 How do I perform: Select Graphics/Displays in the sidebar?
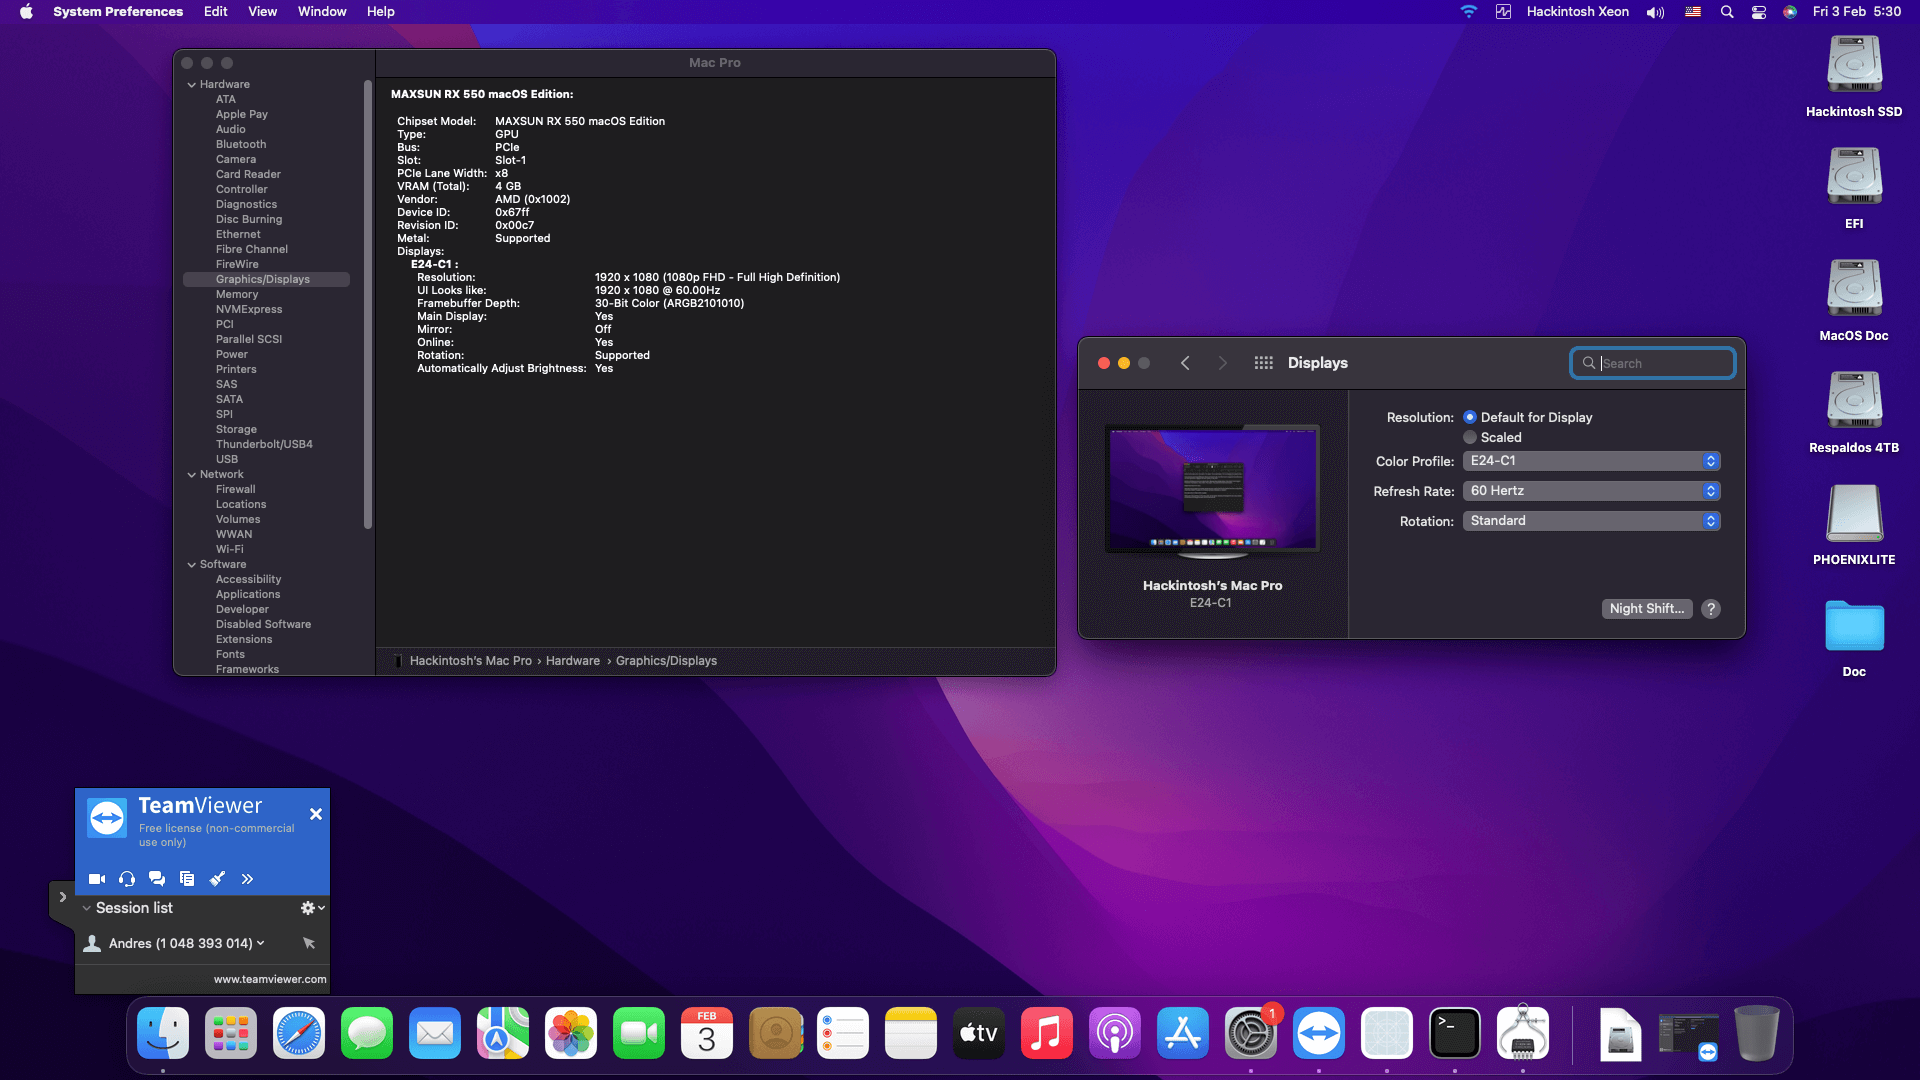[266, 280]
